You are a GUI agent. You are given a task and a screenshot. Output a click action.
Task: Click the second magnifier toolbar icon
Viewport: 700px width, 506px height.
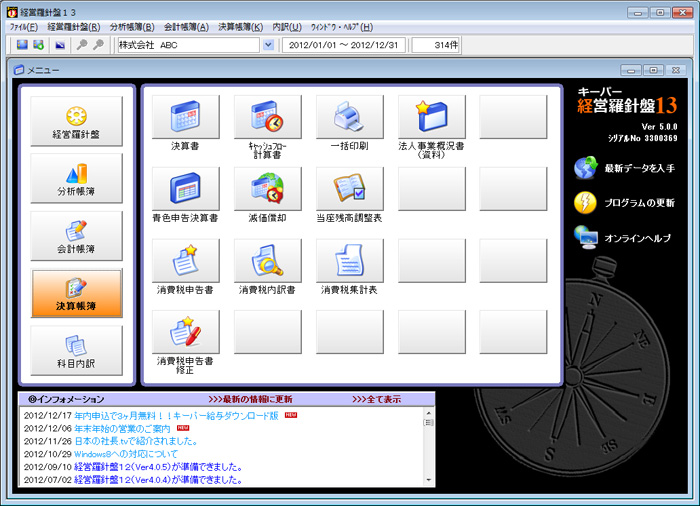(98, 45)
